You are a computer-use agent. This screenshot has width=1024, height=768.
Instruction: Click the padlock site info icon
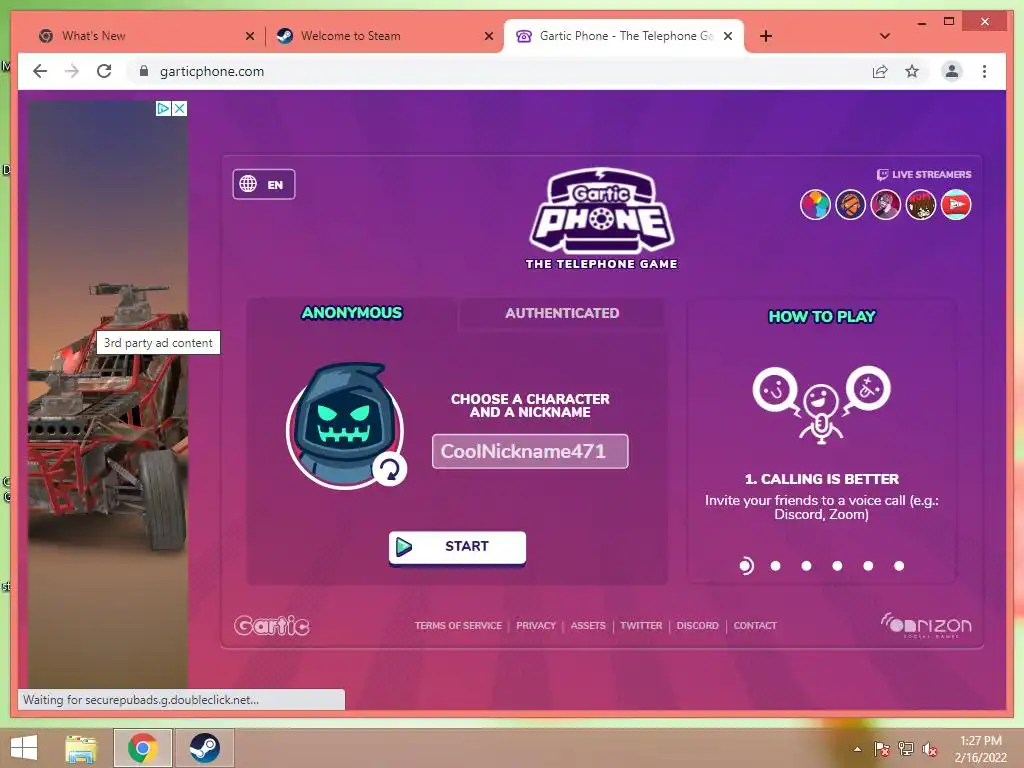click(x=144, y=71)
